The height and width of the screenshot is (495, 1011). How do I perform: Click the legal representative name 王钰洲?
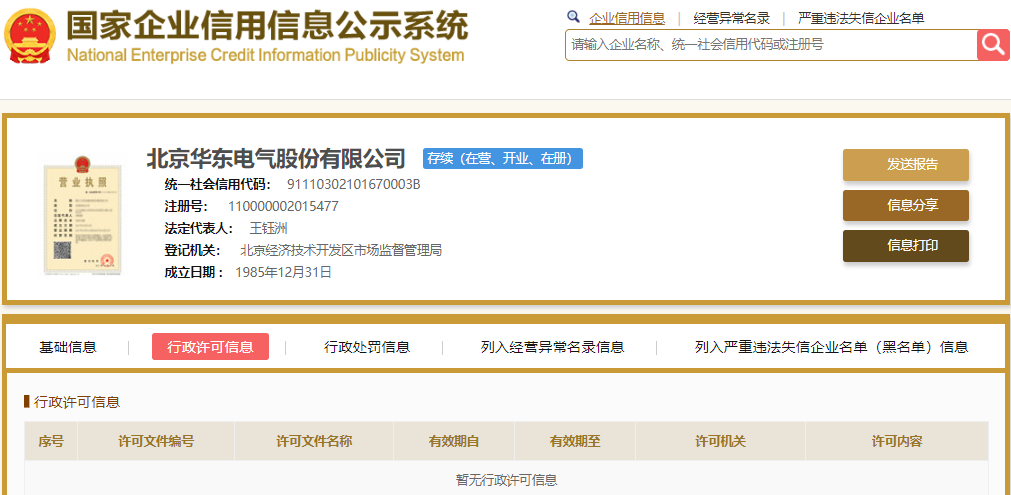pos(268,228)
